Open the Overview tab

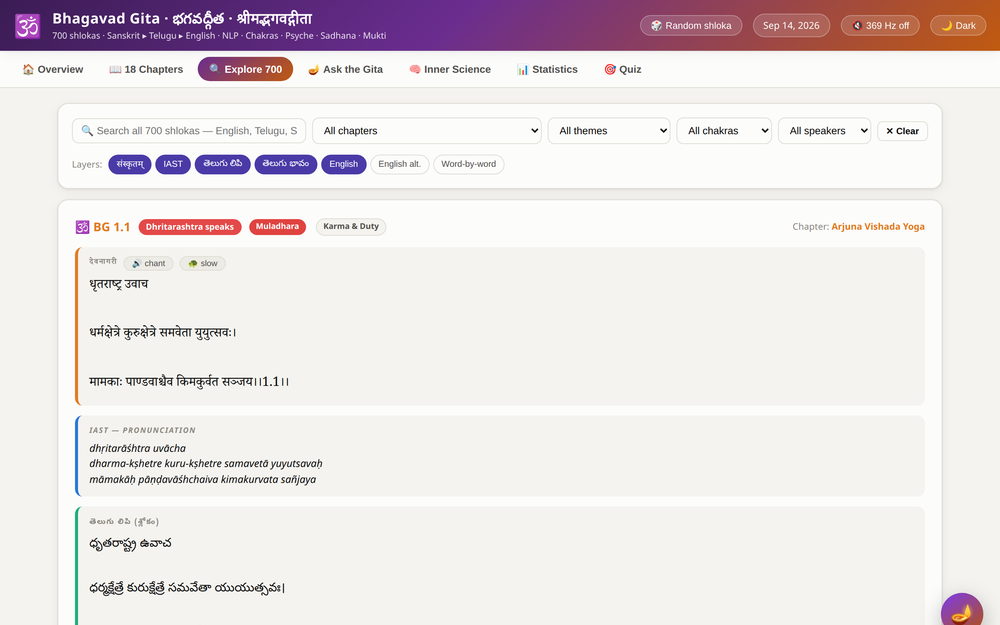coord(53,69)
